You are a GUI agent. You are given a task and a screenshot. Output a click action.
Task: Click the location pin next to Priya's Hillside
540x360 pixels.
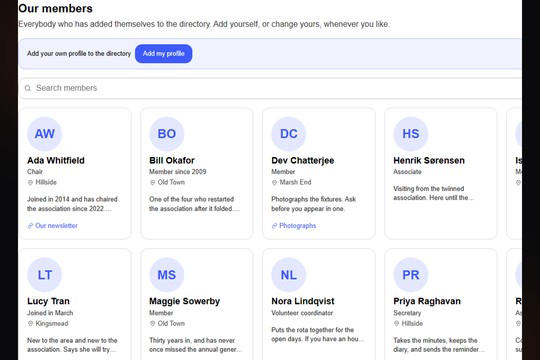click(x=396, y=323)
